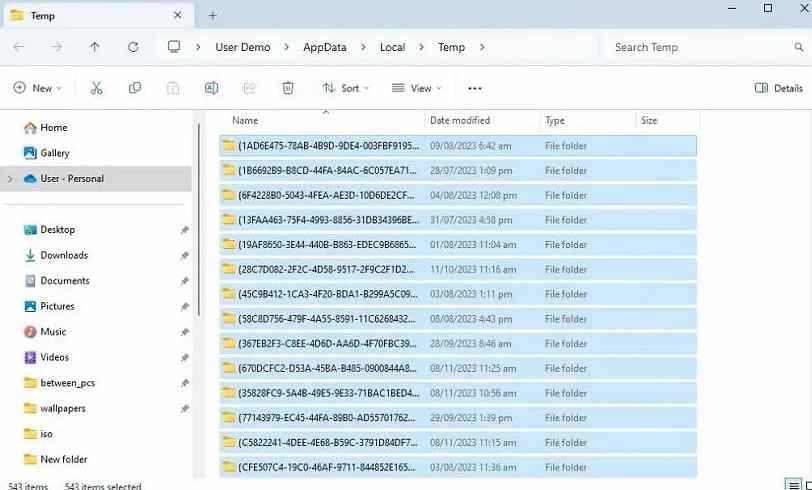Open the Sort dropdown menu

coord(345,88)
